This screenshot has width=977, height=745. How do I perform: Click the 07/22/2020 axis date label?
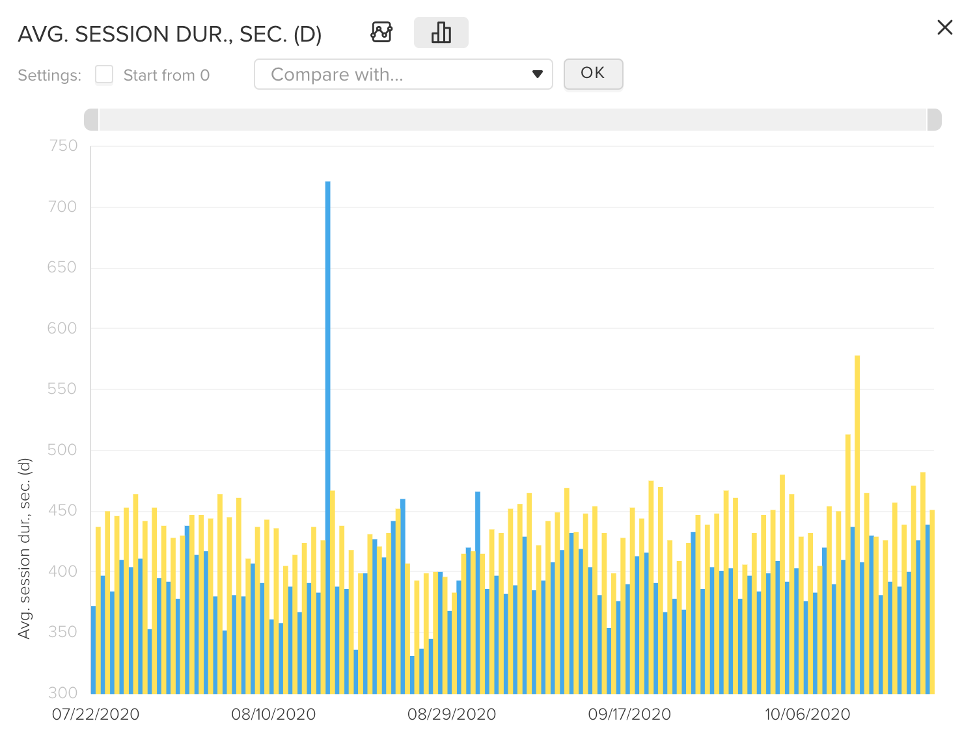coord(95,714)
